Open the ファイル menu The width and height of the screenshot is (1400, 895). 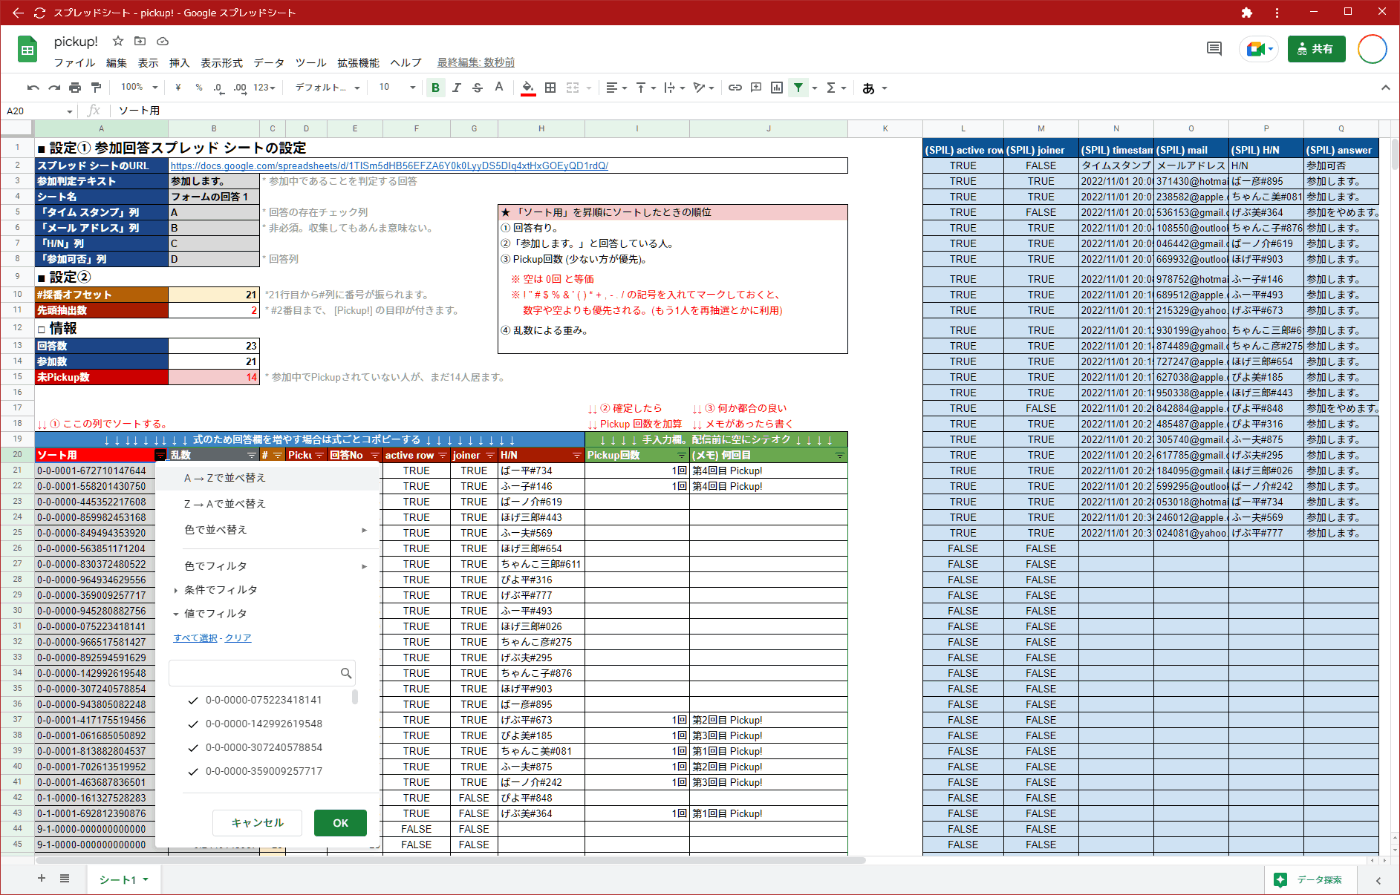coord(74,62)
